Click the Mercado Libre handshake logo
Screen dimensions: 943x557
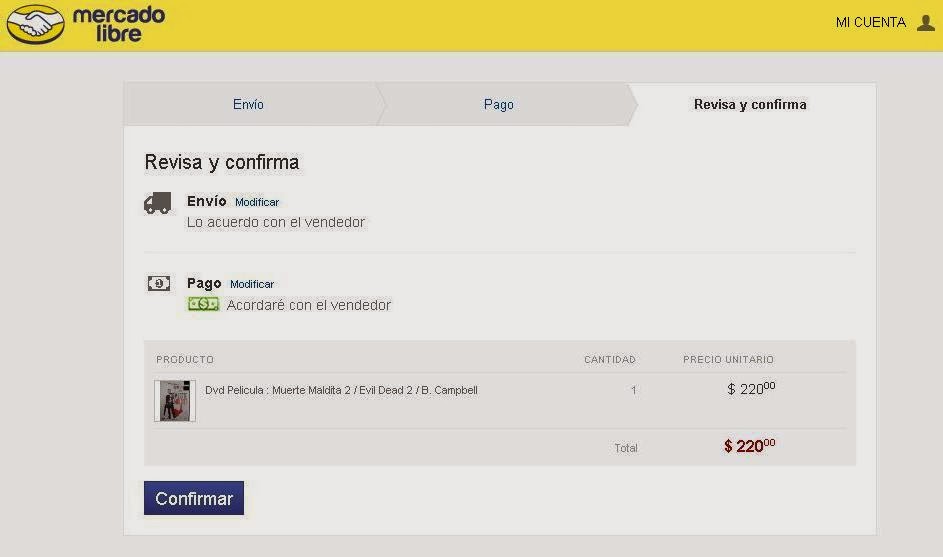35,25
